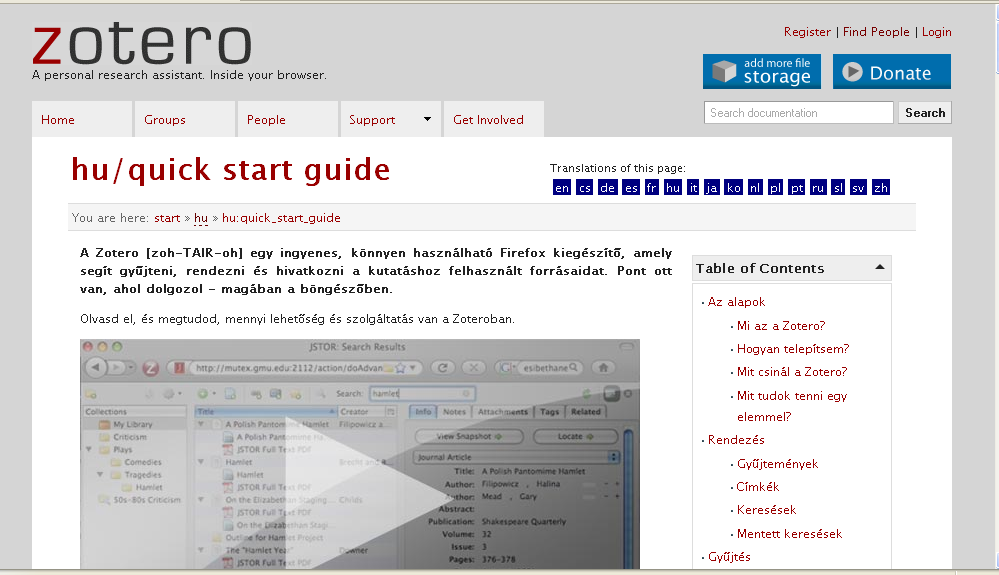Switch to the cs translation

point(584,187)
